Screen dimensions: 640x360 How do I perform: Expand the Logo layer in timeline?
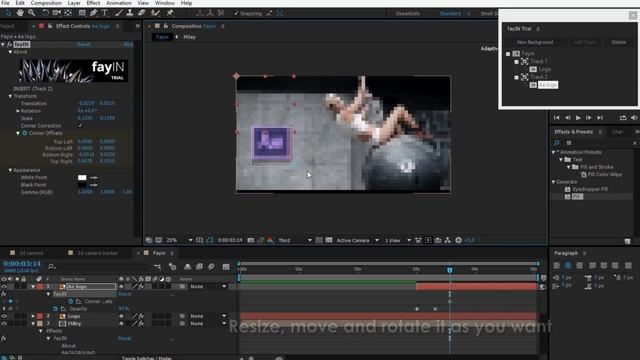[x=33, y=316]
